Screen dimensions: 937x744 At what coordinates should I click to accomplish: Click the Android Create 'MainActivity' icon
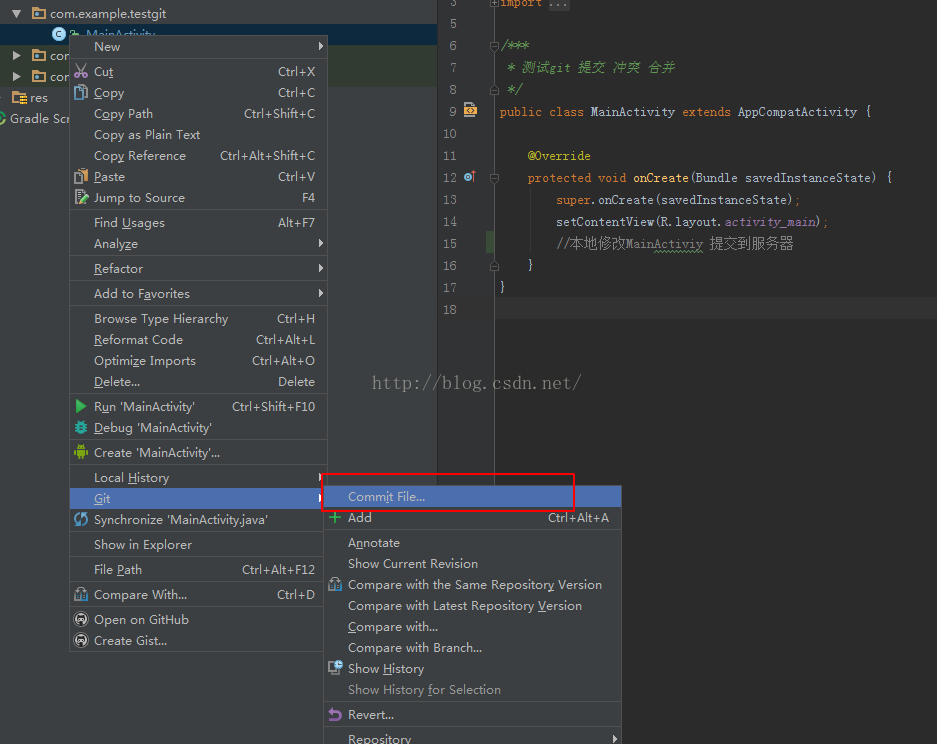[x=81, y=453]
